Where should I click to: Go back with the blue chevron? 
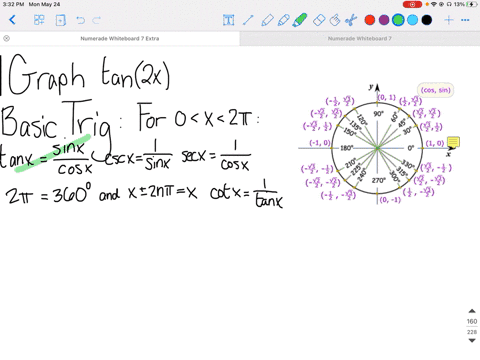point(12,20)
